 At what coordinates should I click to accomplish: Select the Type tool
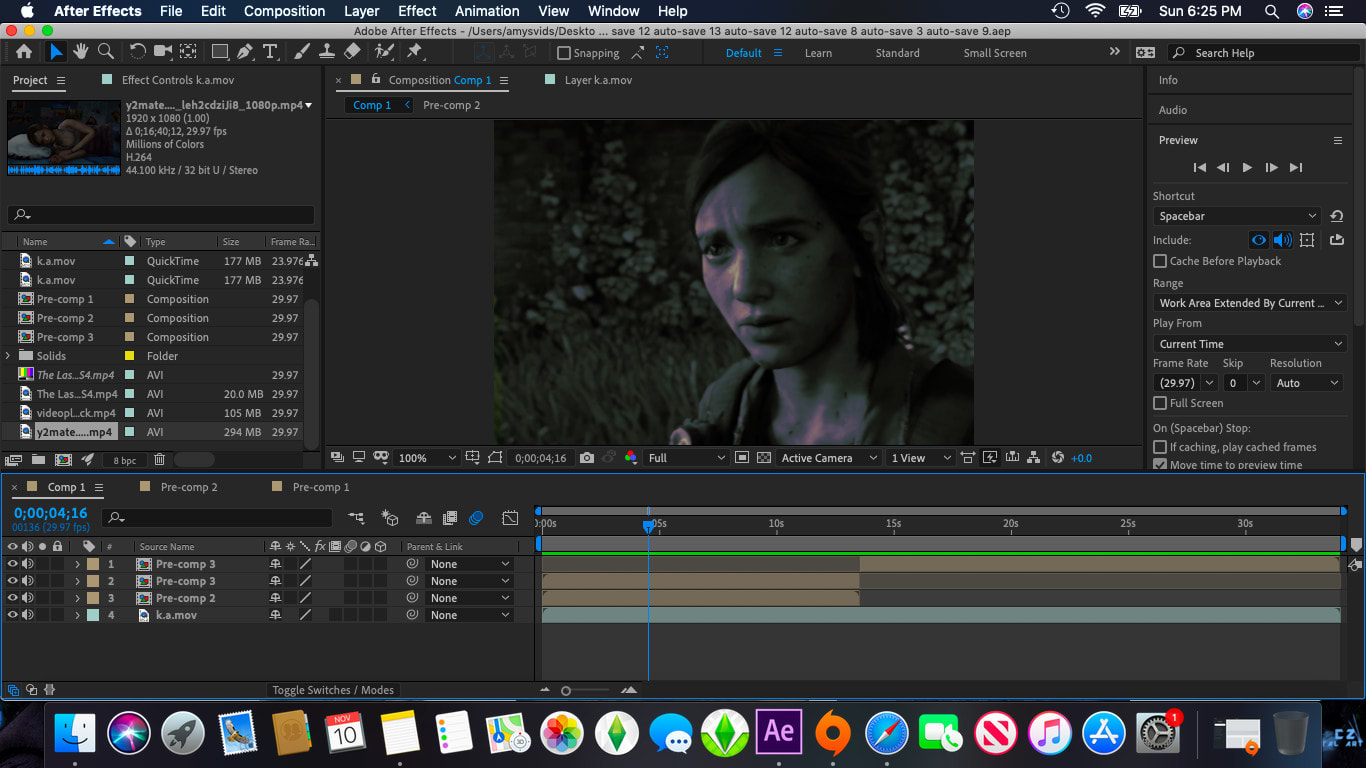tap(270, 52)
